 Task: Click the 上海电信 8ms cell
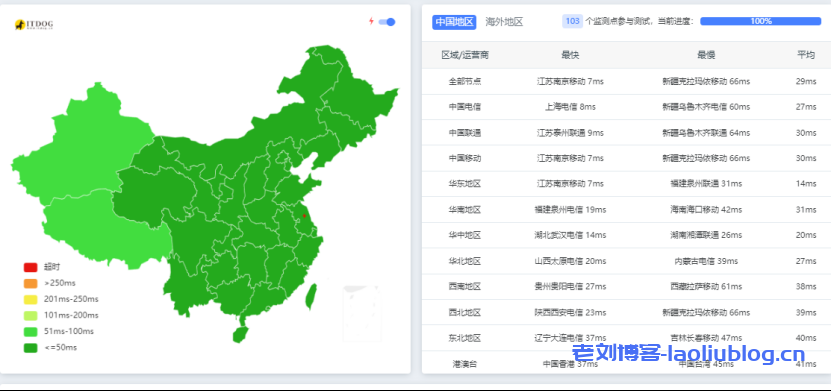570,107
